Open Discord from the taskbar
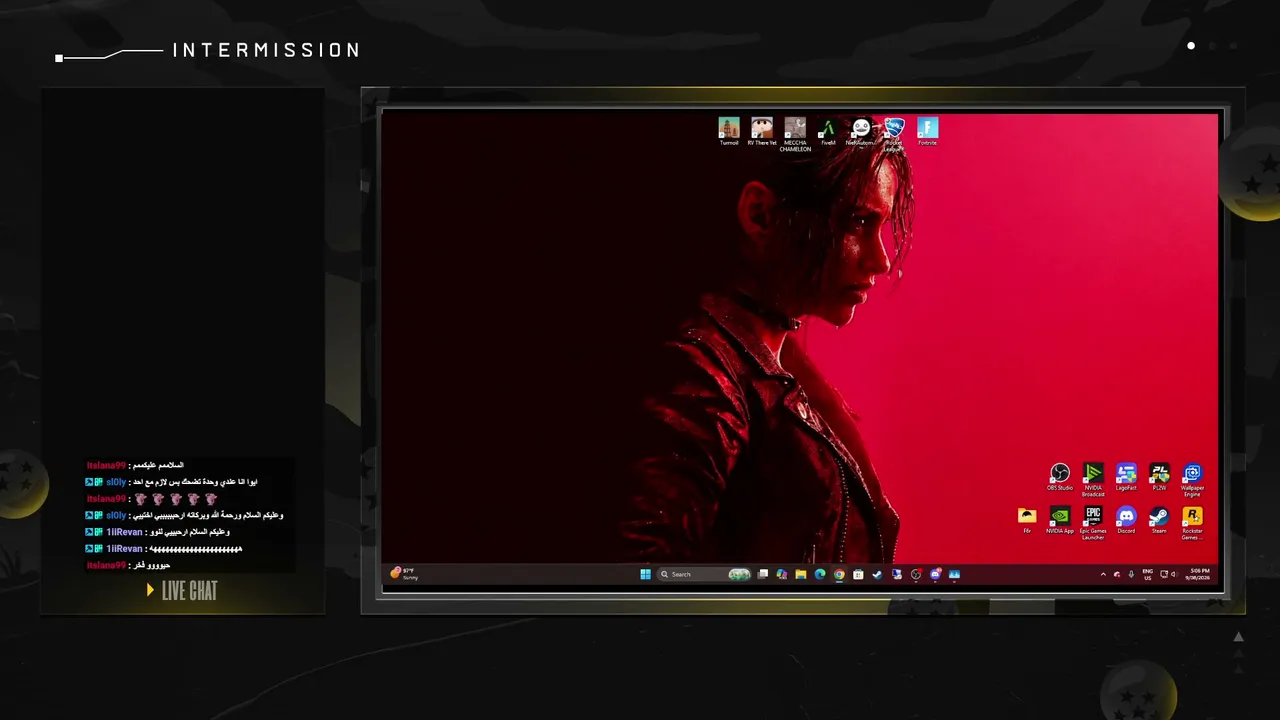 pos(935,574)
